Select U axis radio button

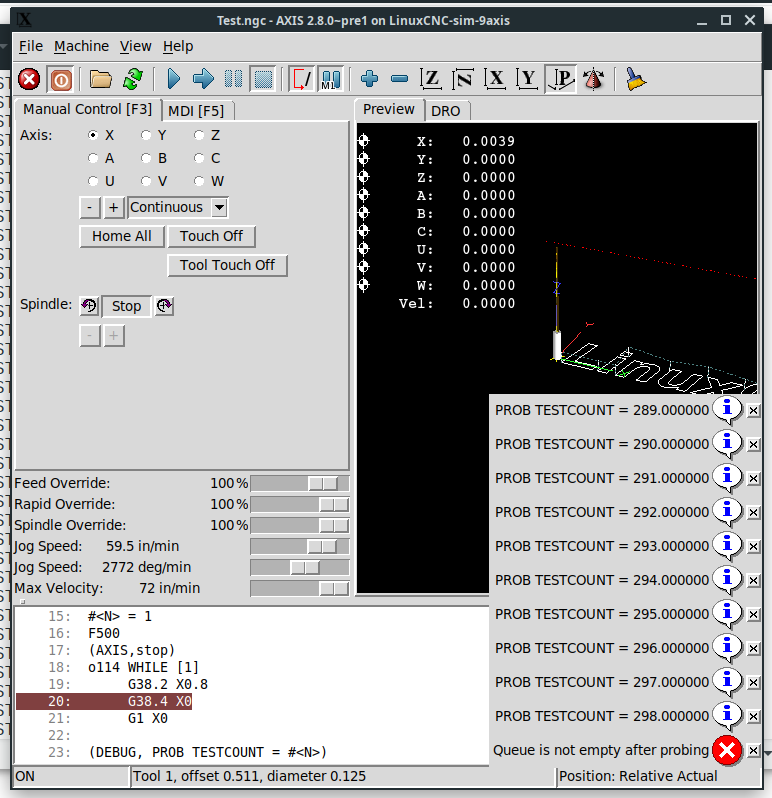pos(93,181)
